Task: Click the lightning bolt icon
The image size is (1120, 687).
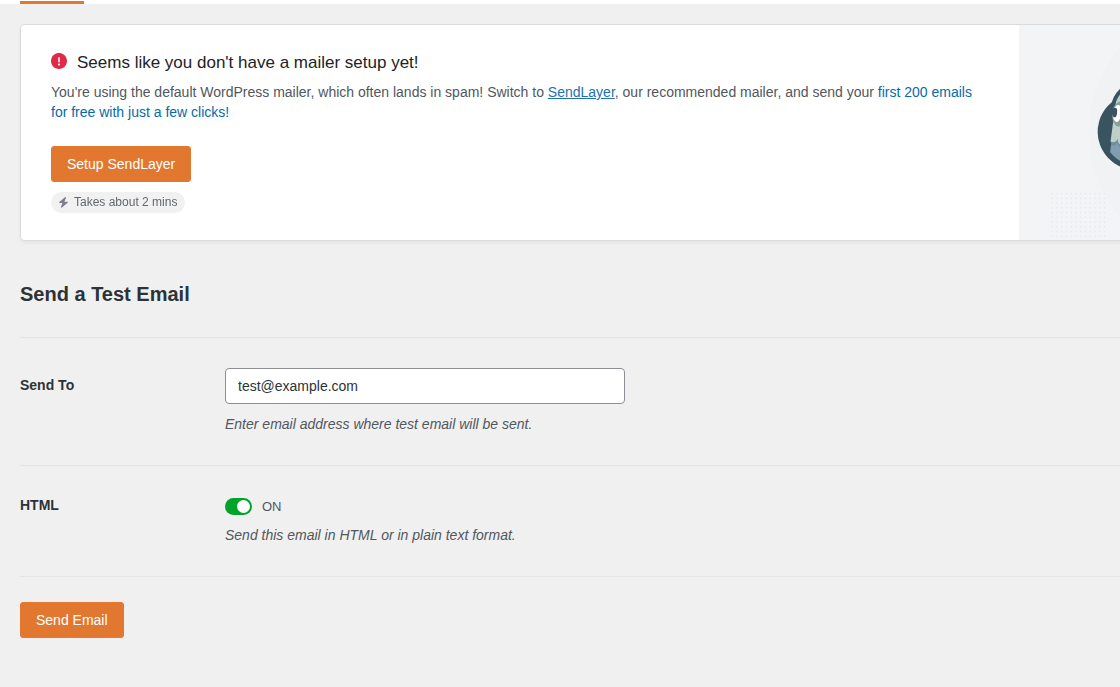Action: 64,202
